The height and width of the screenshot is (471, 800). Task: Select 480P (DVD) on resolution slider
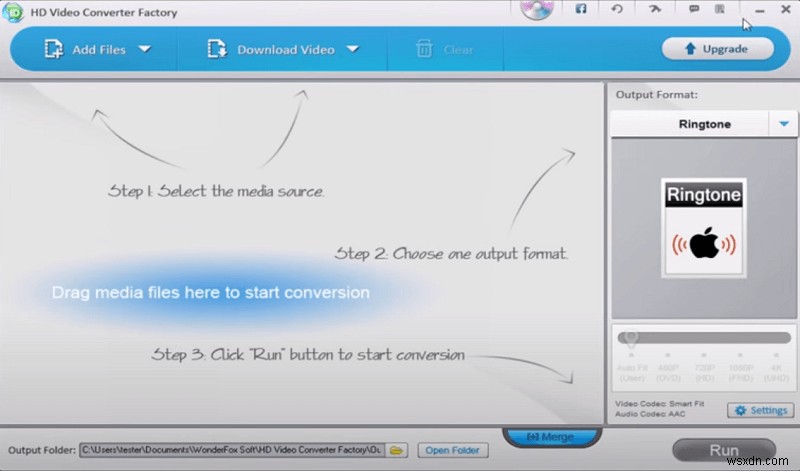(668, 367)
